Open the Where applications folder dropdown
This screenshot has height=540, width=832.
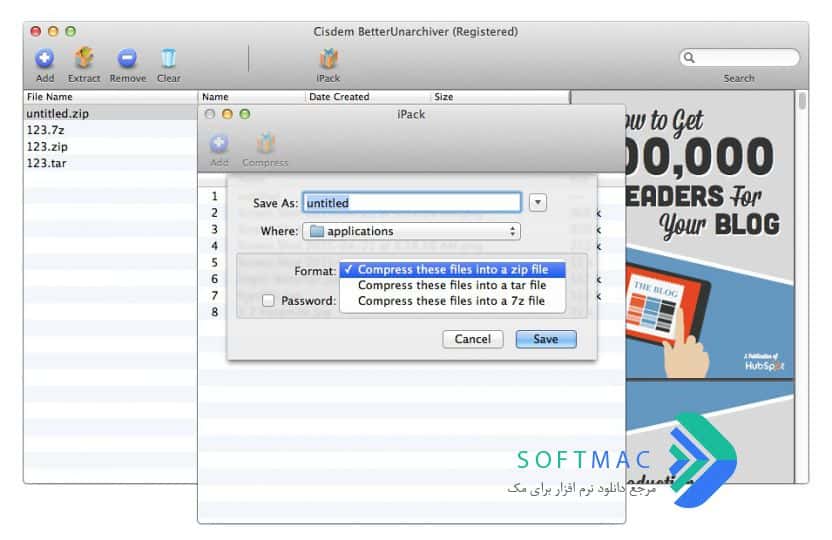411,231
